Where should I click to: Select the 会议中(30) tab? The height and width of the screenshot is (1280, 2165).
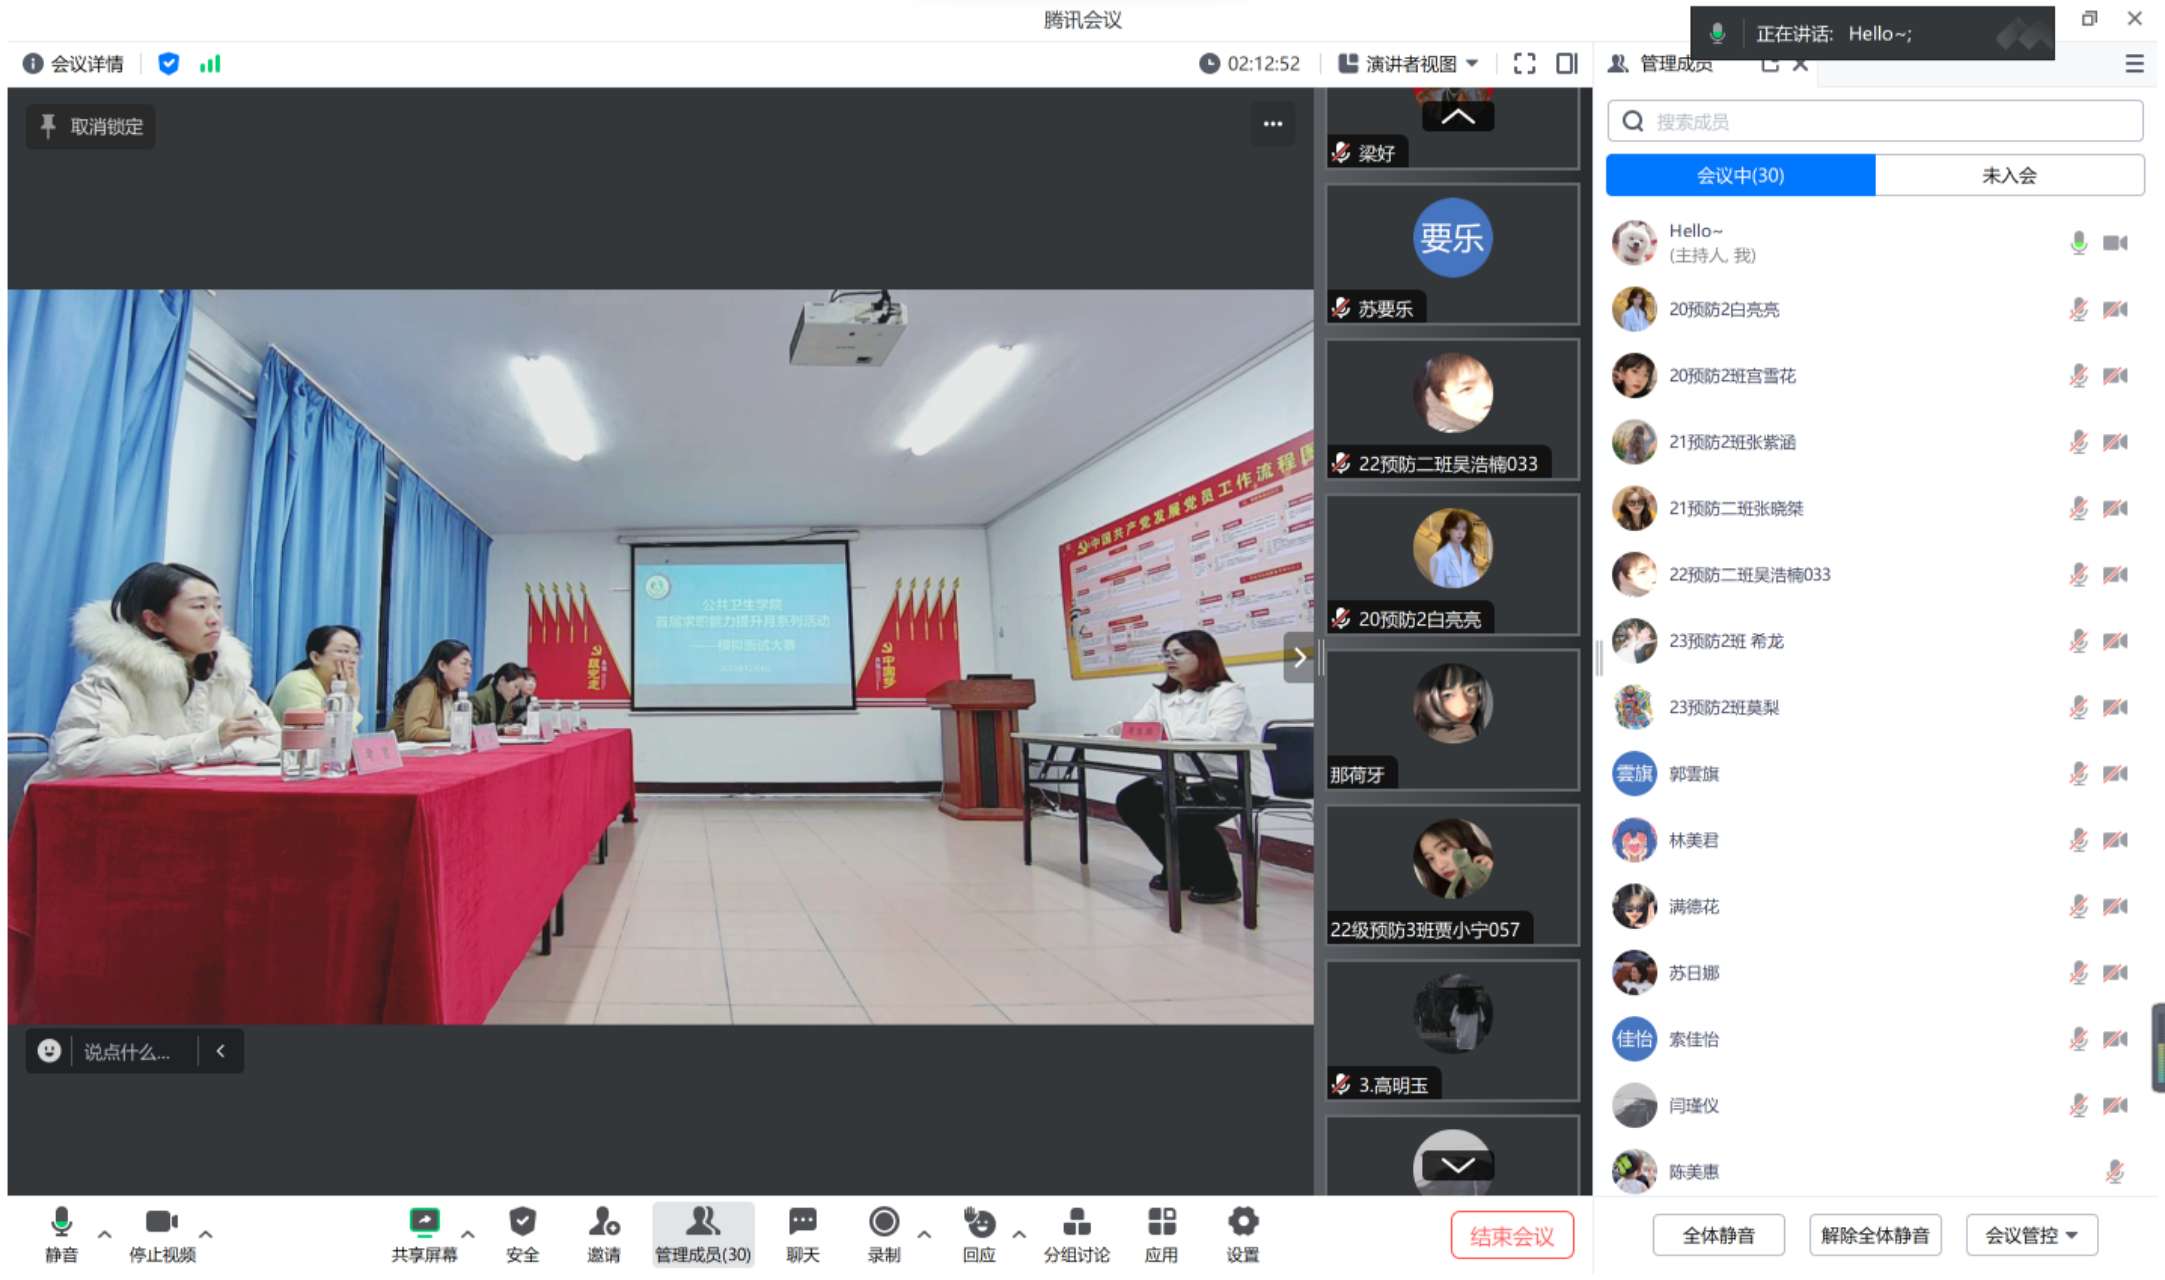(1740, 176)
